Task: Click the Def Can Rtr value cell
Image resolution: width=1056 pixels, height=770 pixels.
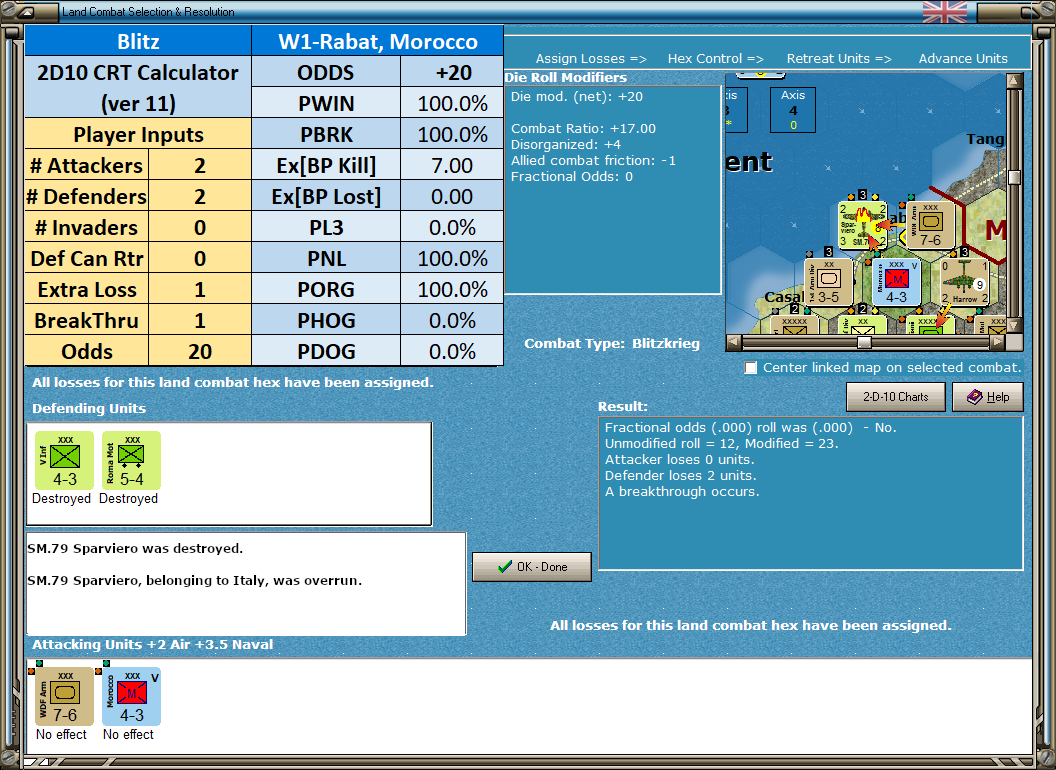Action: pos(199,259)
